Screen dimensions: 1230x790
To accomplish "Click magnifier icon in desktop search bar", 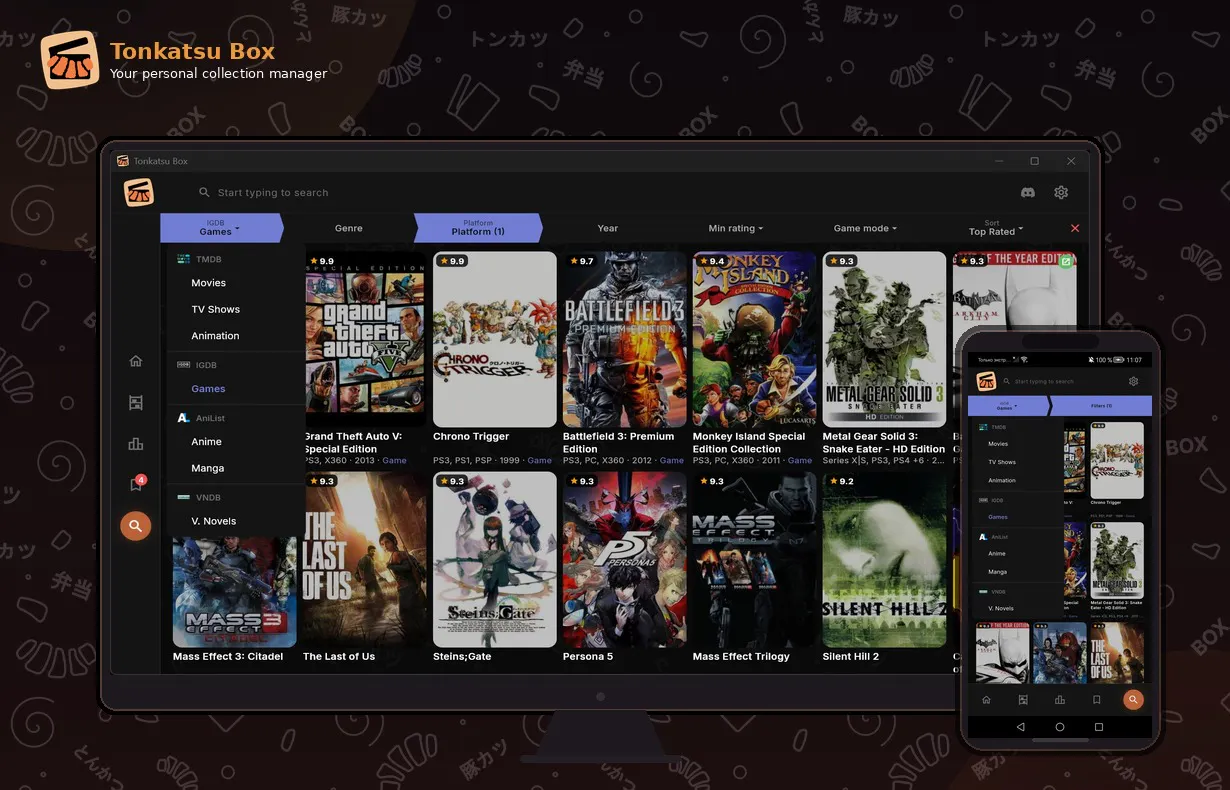I will 204,192.
